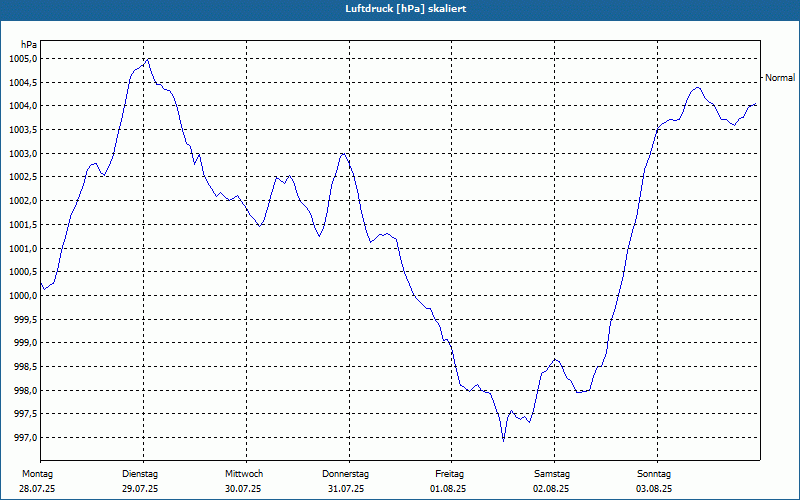The width and height of the screenshot is (800, 500).
Task: Click the date 01.08.25
Action: tap(448, 489)
